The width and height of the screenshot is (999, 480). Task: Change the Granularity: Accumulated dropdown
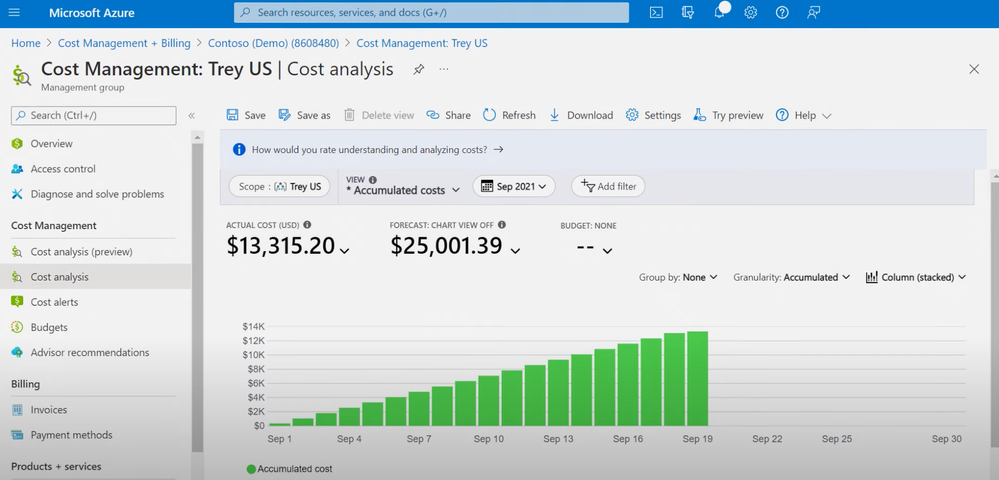pyautogui.click(x=791, y=277)
